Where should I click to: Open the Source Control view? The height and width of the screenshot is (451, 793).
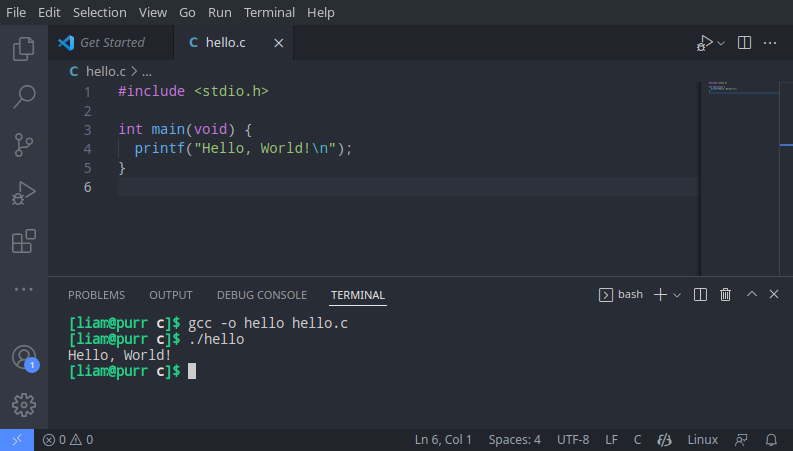23,144
